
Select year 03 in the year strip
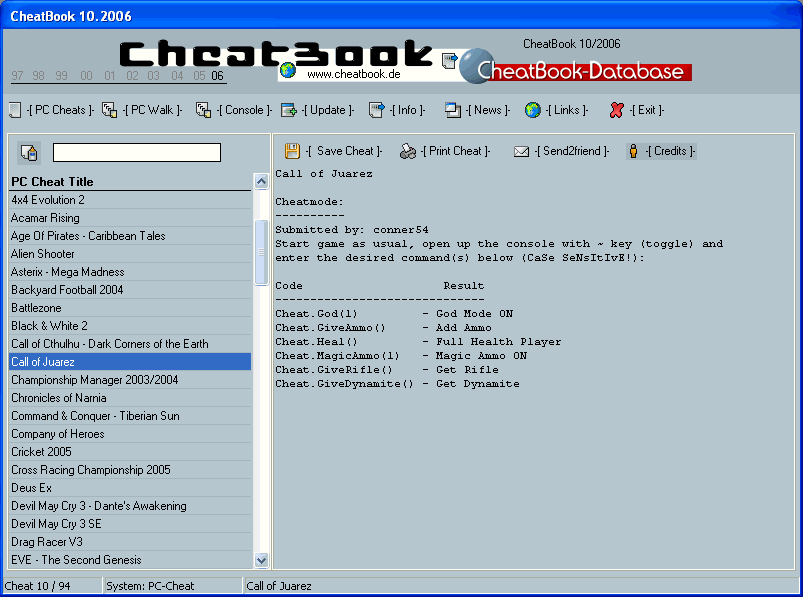154,76
